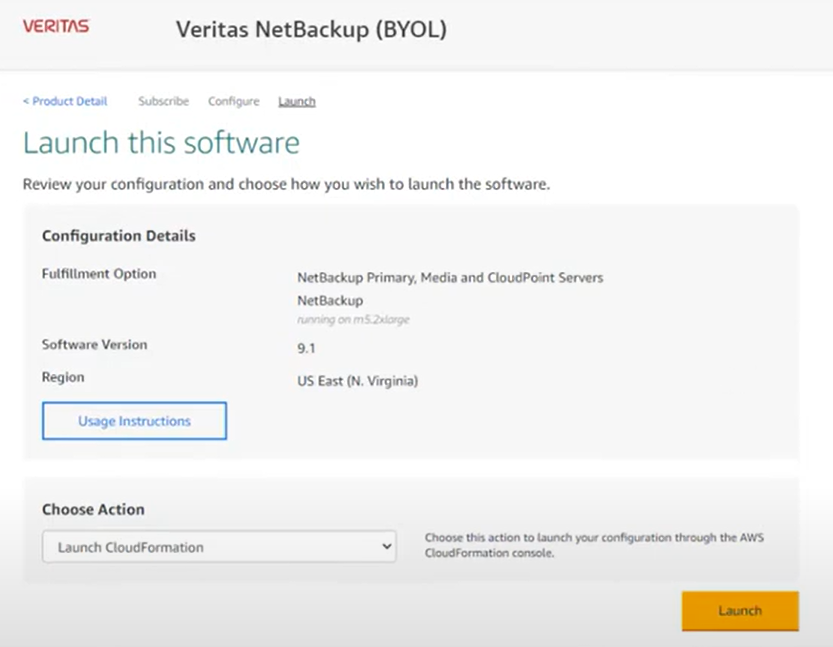
Task: Click the 'Veritas NetBackup (BYOL)' title
Action: coord(311,29)
